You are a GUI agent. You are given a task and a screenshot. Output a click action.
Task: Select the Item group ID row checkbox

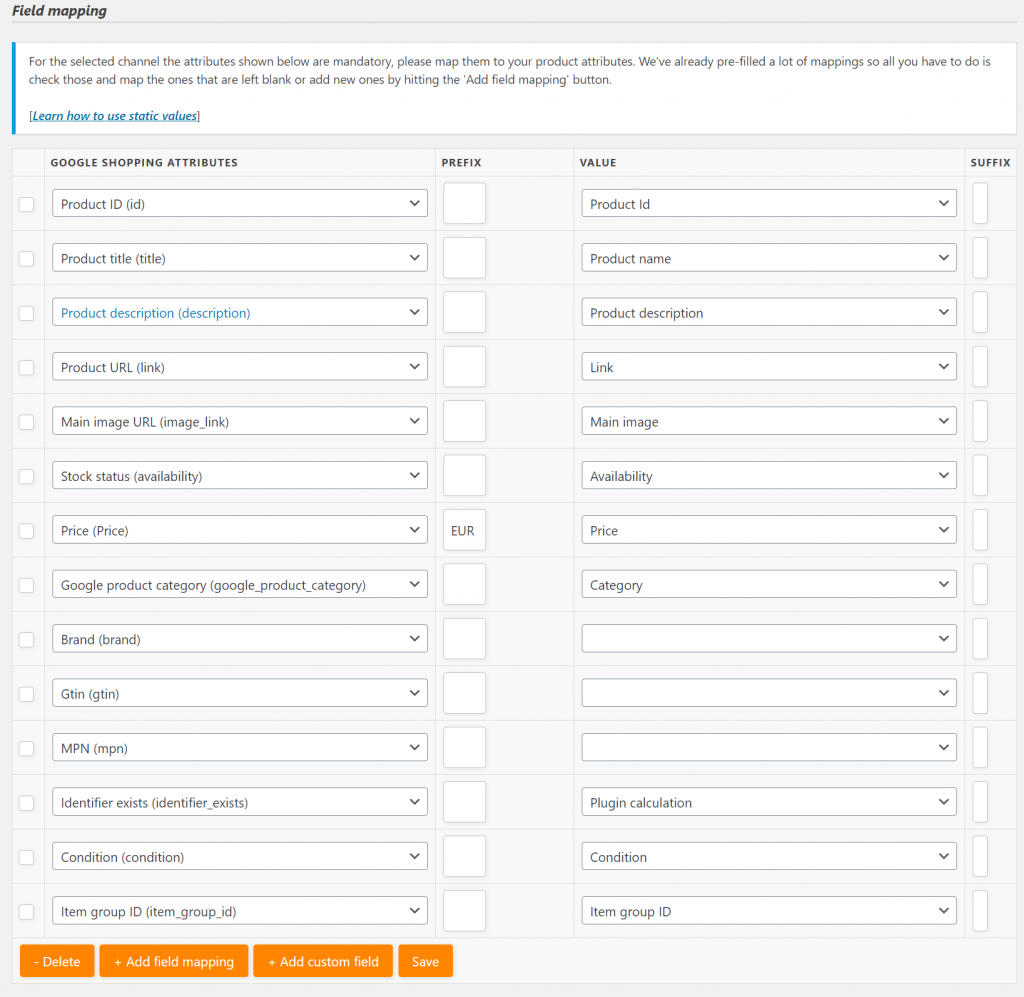(x=26, y=911)
